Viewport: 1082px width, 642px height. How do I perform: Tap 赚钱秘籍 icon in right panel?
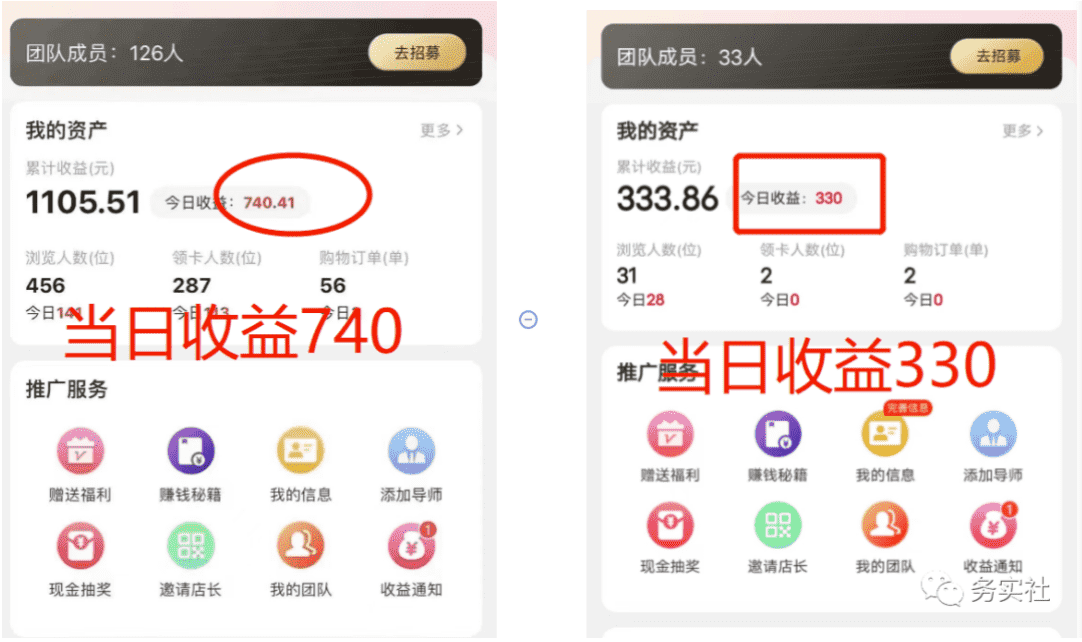778,434
